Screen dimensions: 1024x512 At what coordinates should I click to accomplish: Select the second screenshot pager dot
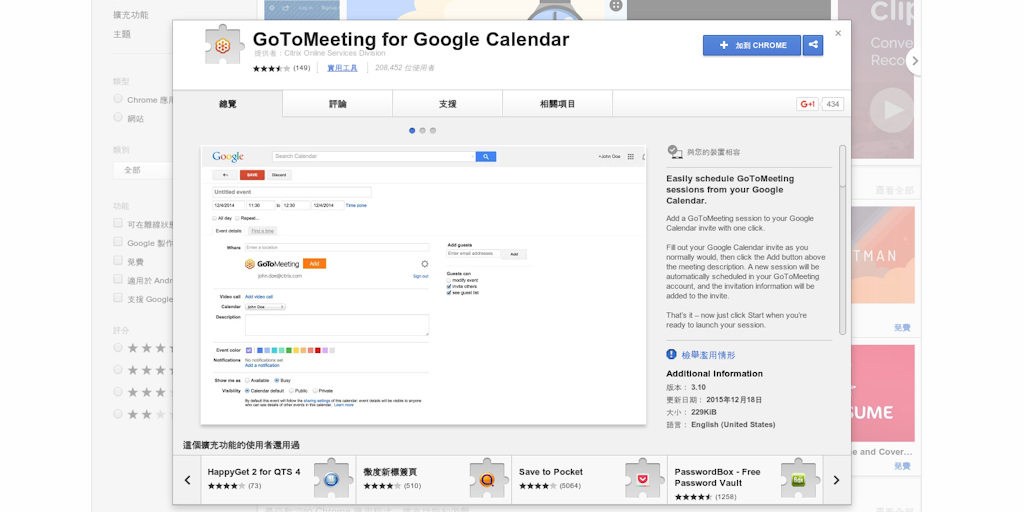coord(423,131)
